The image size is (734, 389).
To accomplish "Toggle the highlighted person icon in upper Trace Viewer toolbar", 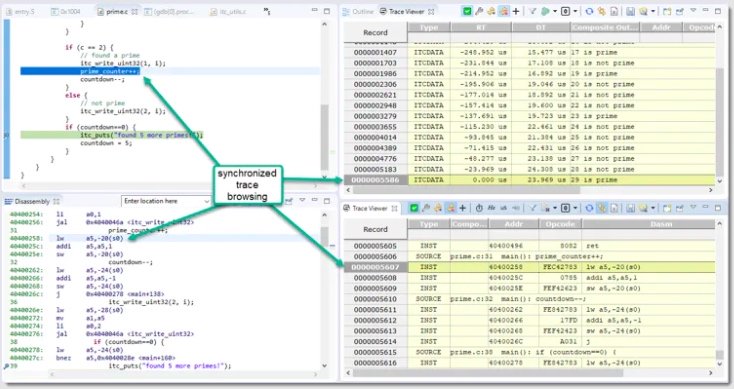I will coord(503,11).
